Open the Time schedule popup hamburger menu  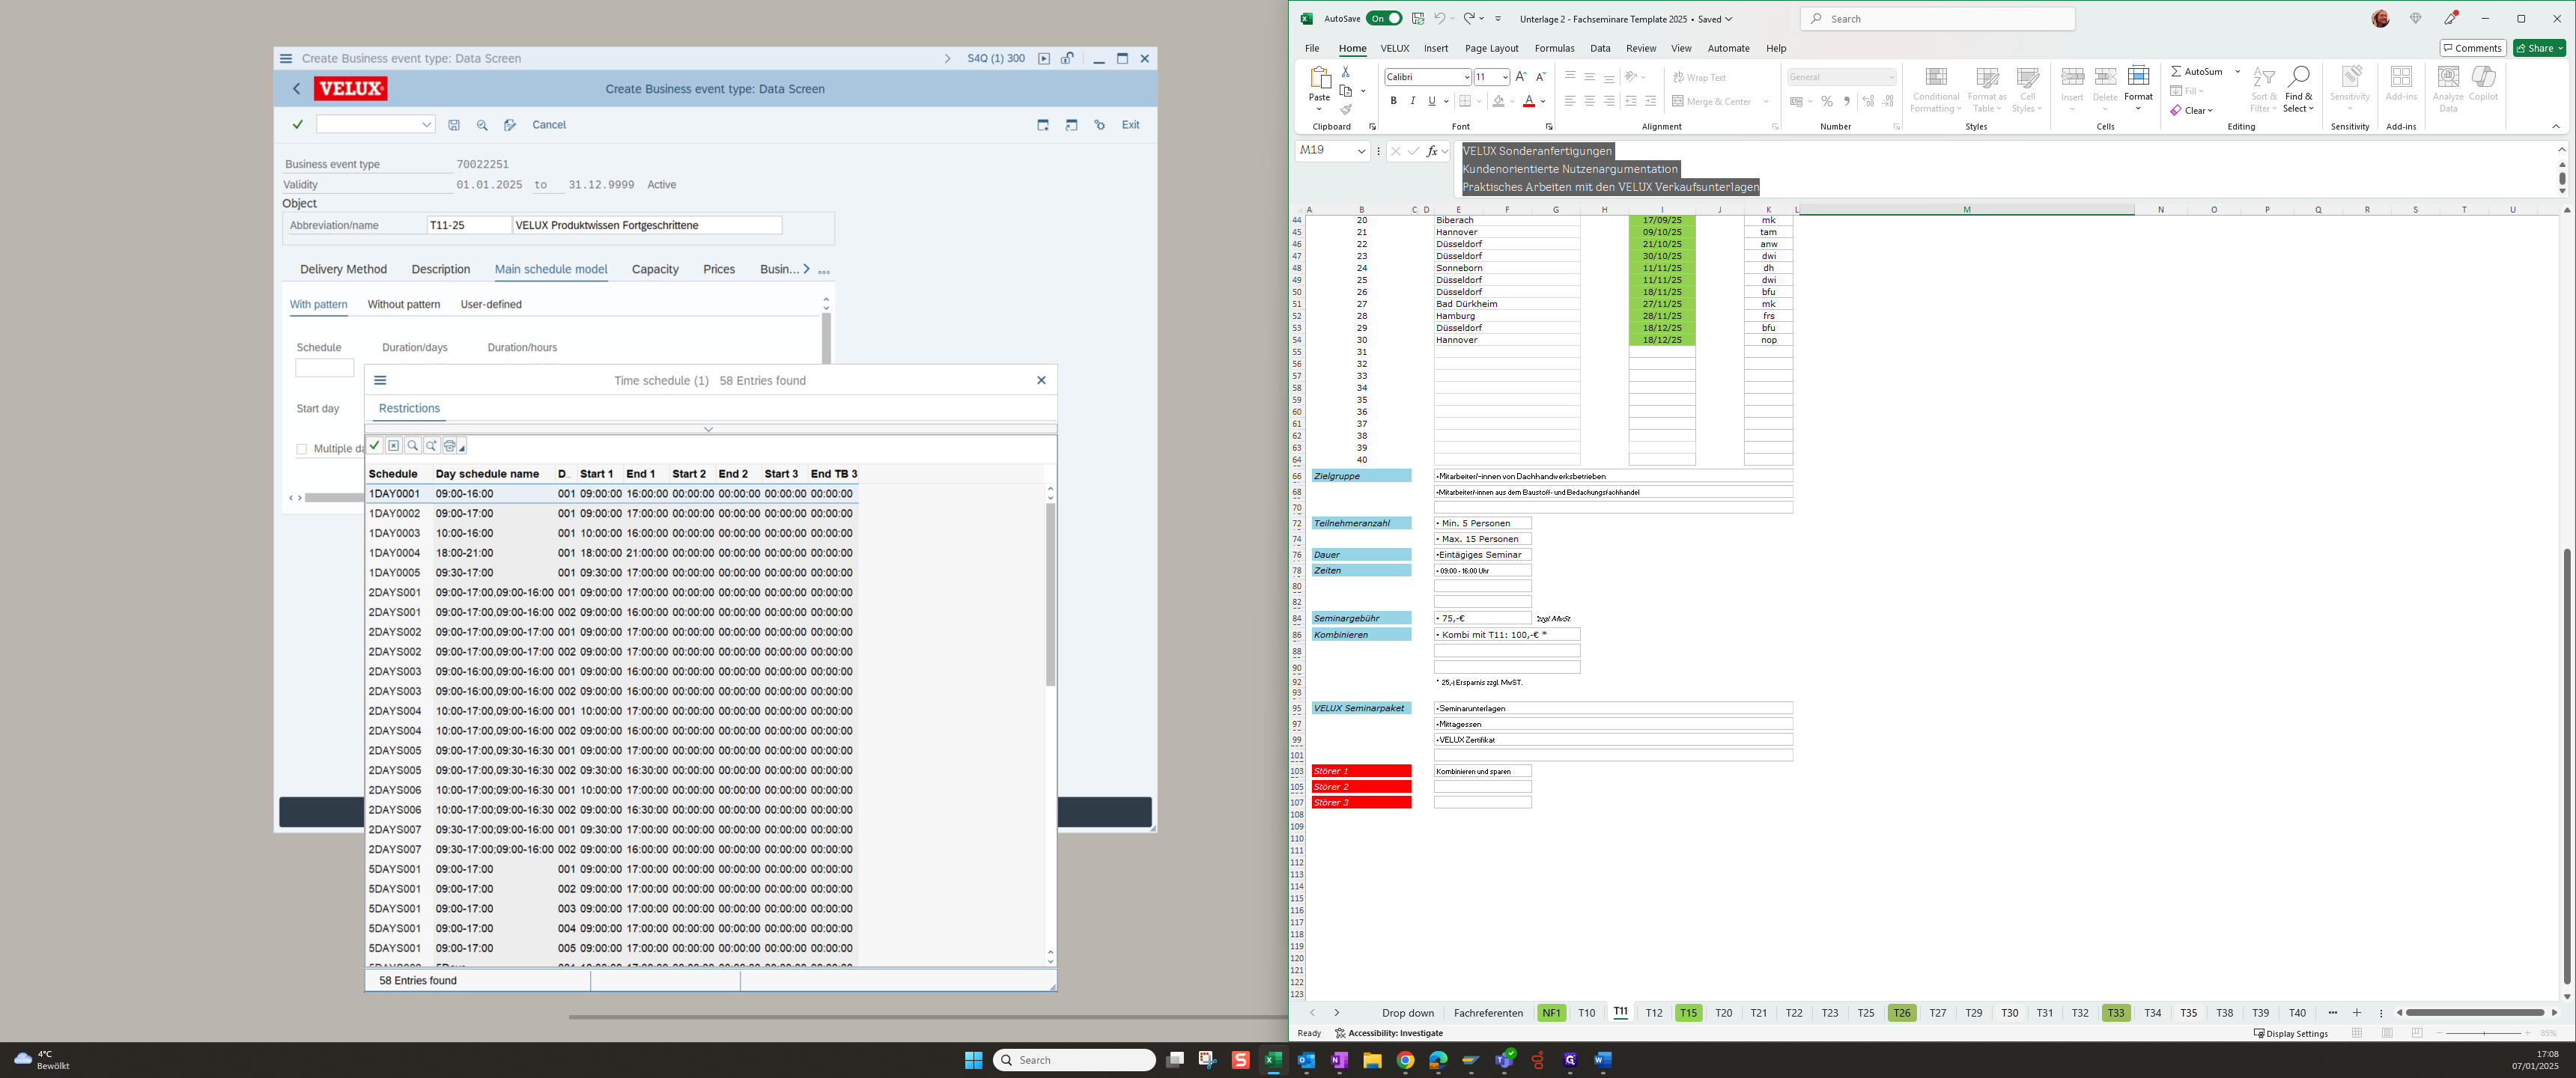tap(380, 380)
